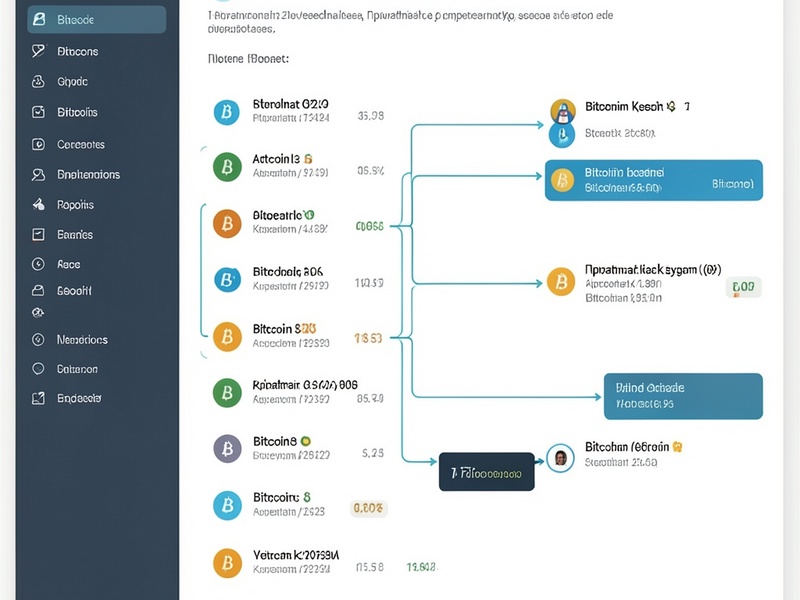Click the Brind Ochode blue box
The height and width of the screenshot is (600, 800).
click(683, 396)
